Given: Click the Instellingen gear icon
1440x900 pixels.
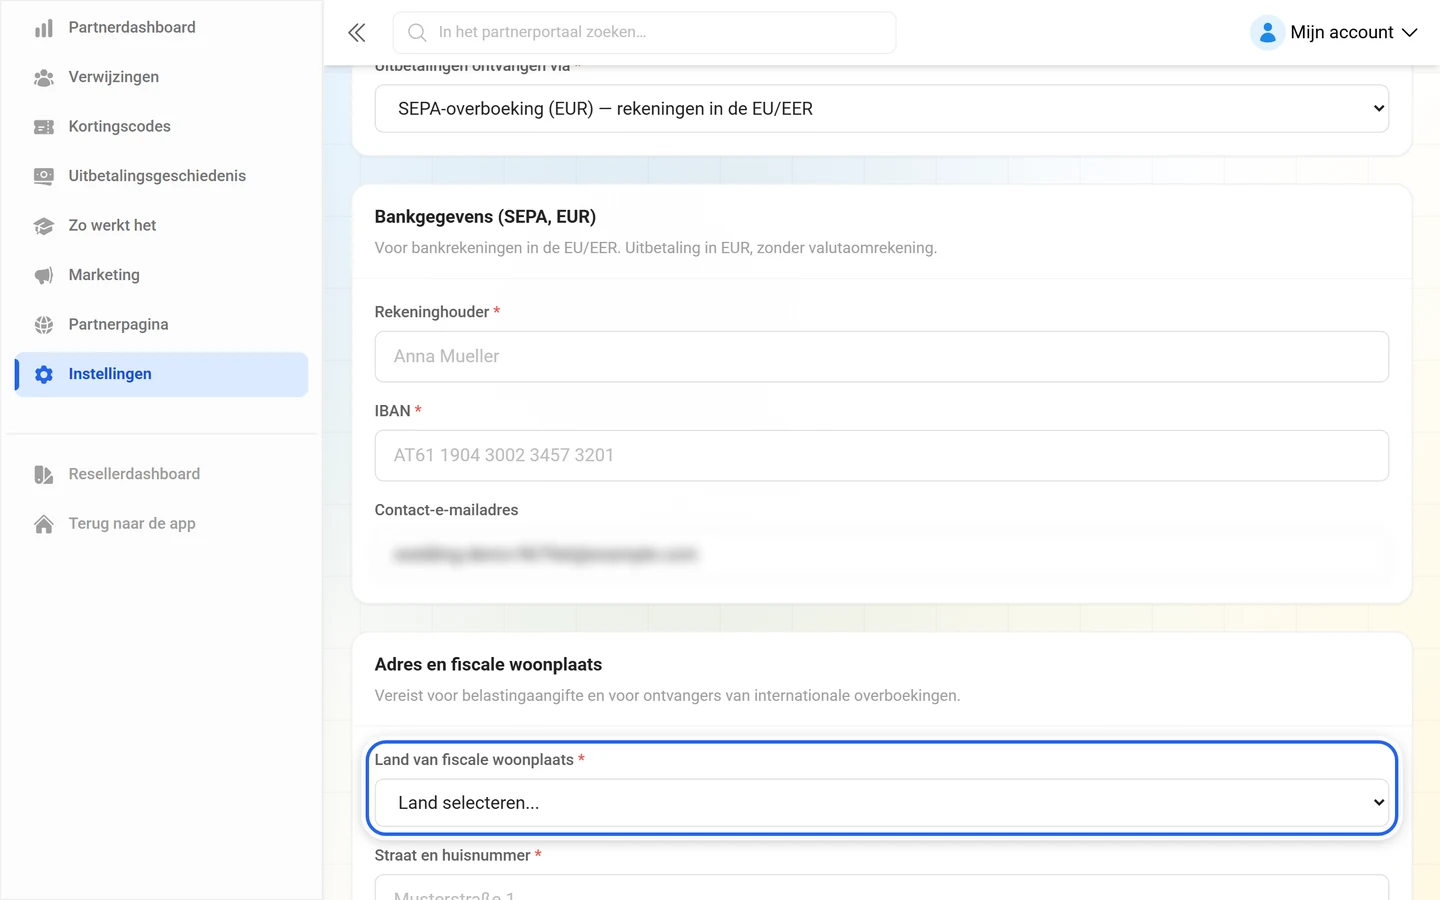Looking at the screenshot, I should (x=43, y=374).
